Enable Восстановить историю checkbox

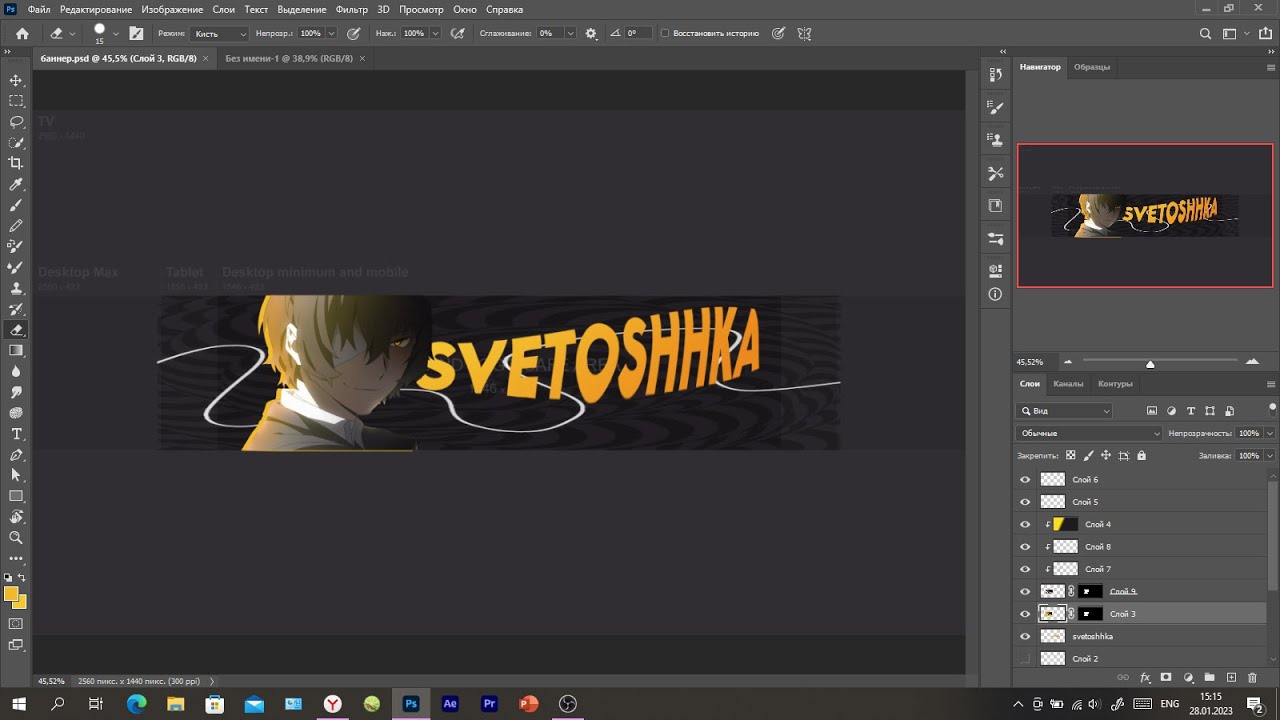coord(665,33)
